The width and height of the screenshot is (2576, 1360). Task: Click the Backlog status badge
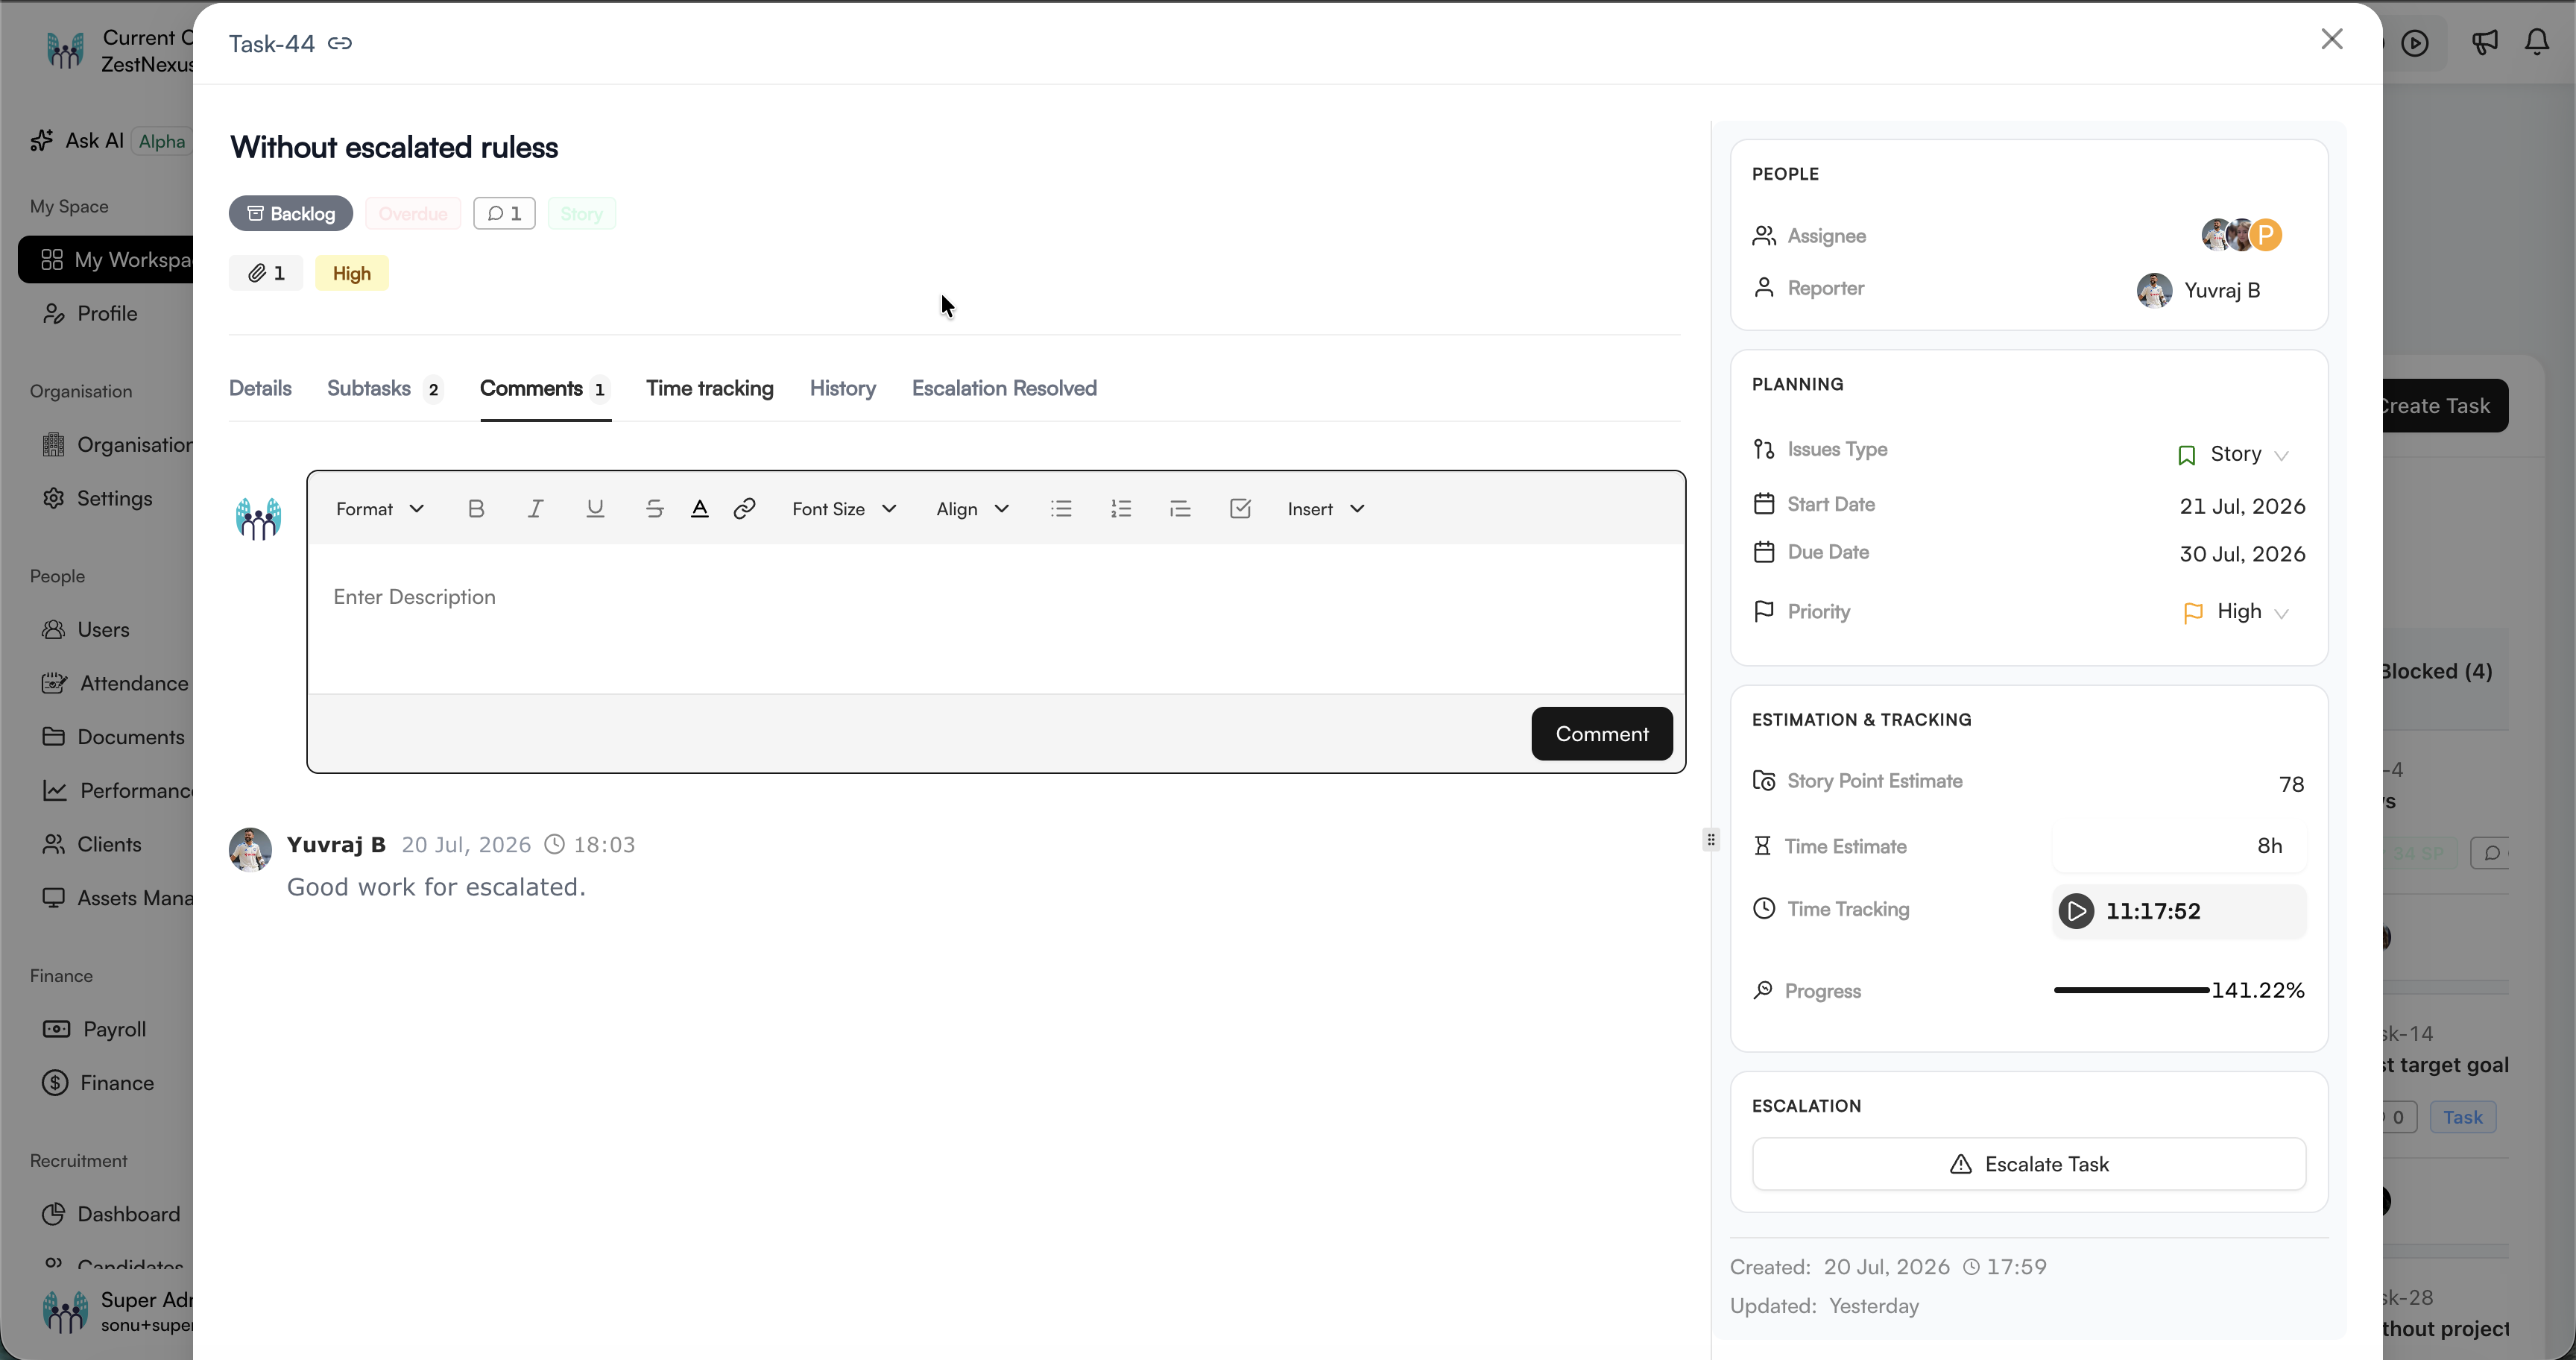(291, 213)
